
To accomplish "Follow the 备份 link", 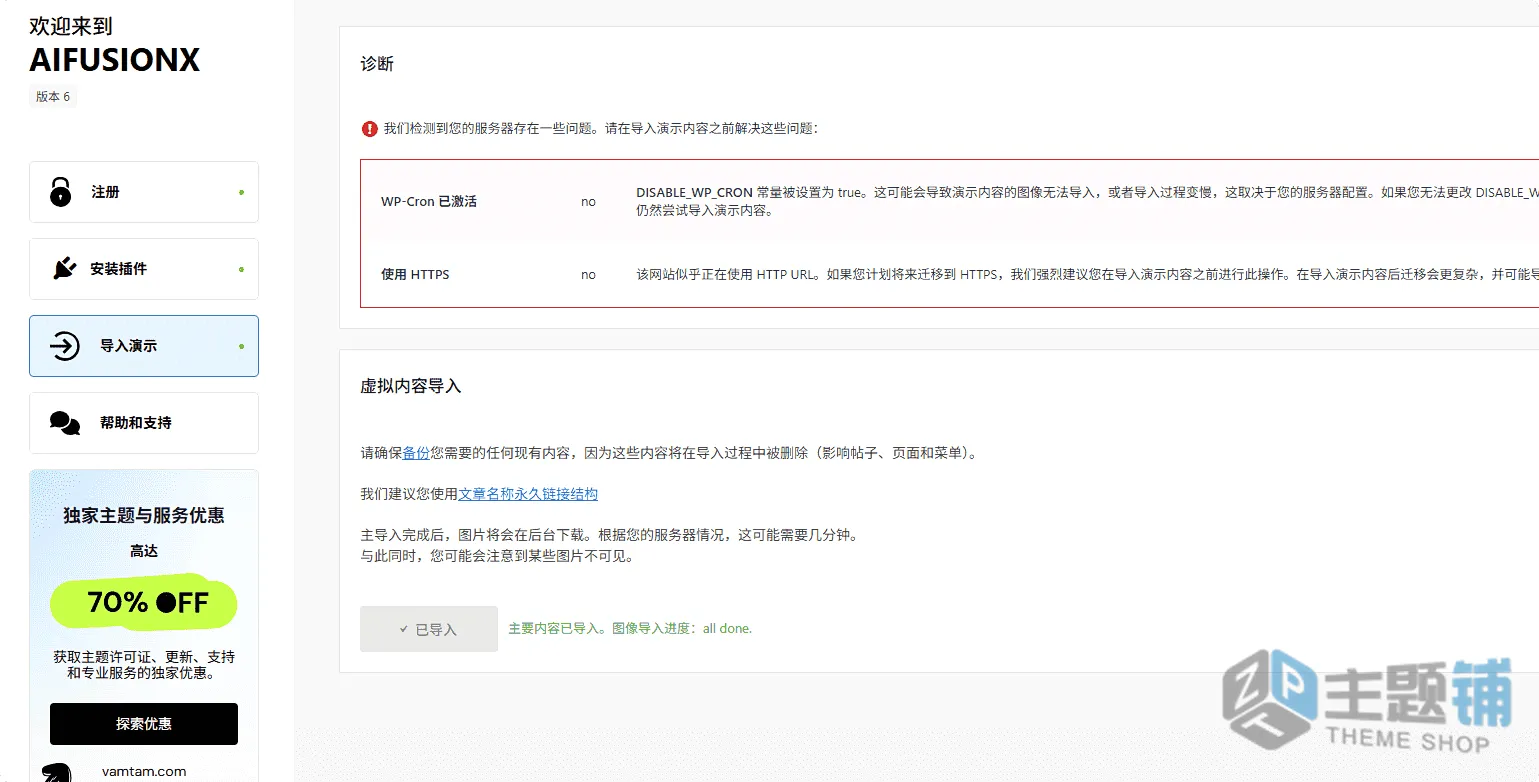I will (416, 453).
